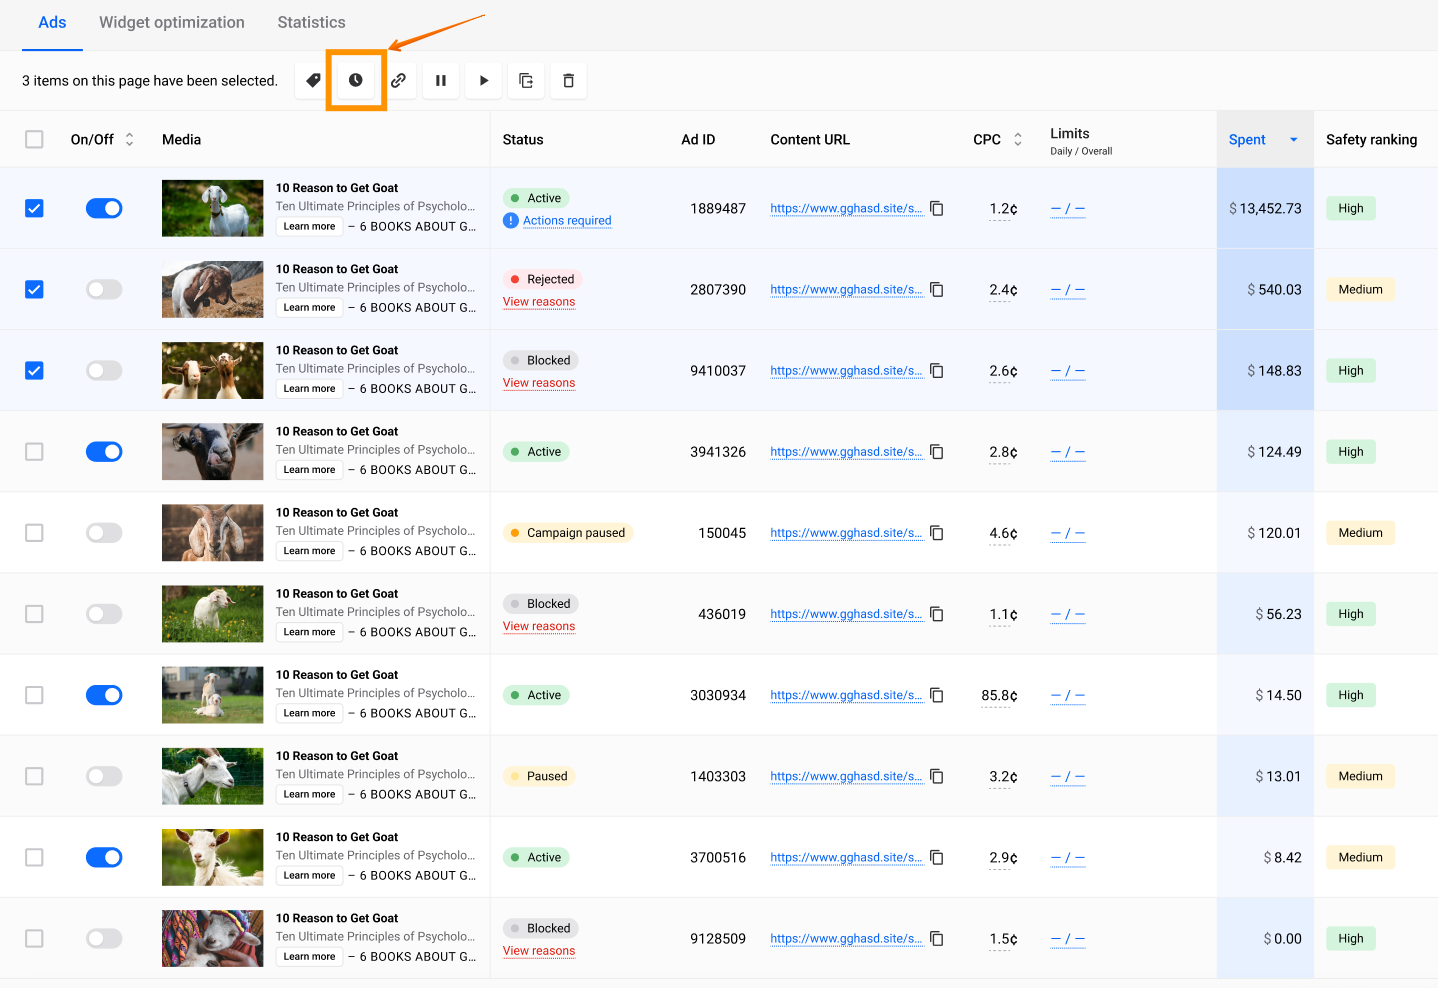
Task: Open the clock schedule icon
Action: pyautogui.click(x=356, y=81)
